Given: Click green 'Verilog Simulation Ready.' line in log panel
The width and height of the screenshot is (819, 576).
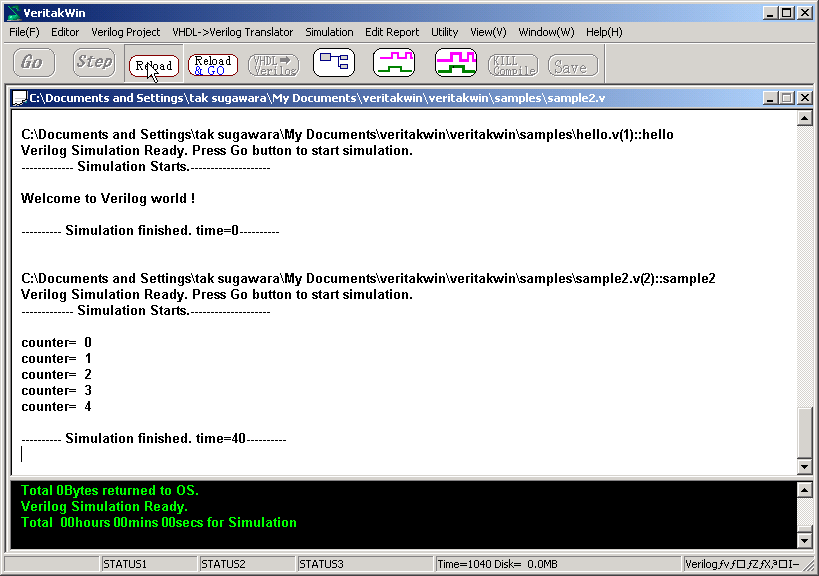Looking at the screenshot, I should point(104,507).
